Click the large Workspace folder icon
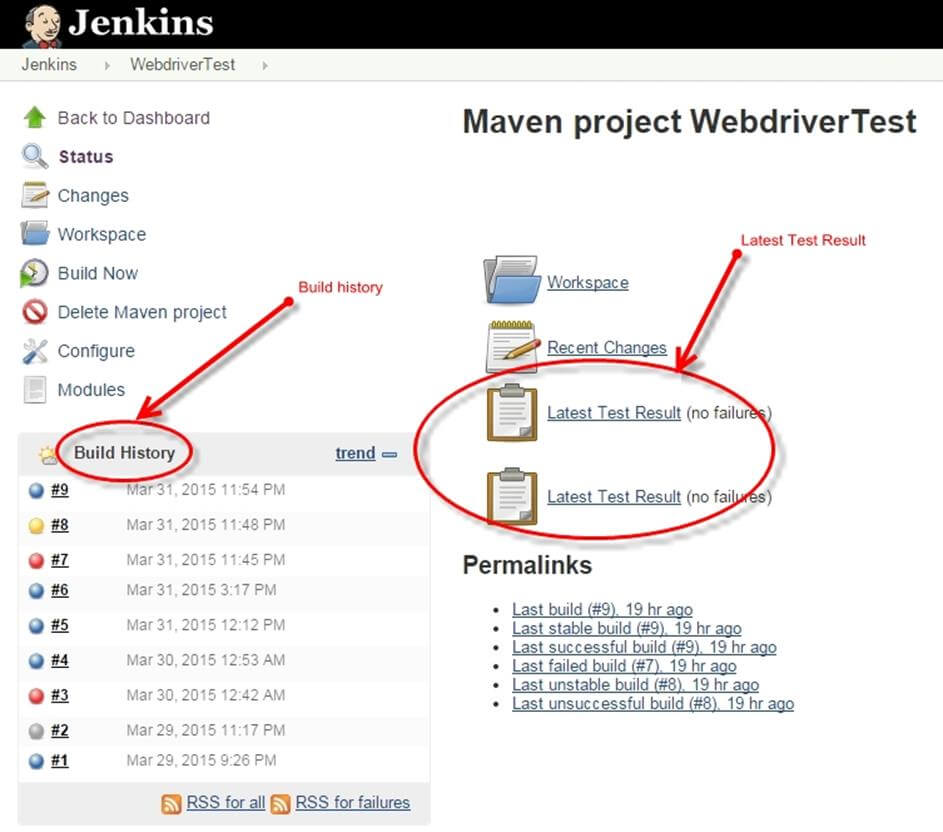The image size is (943, 832). click(511, 279)
